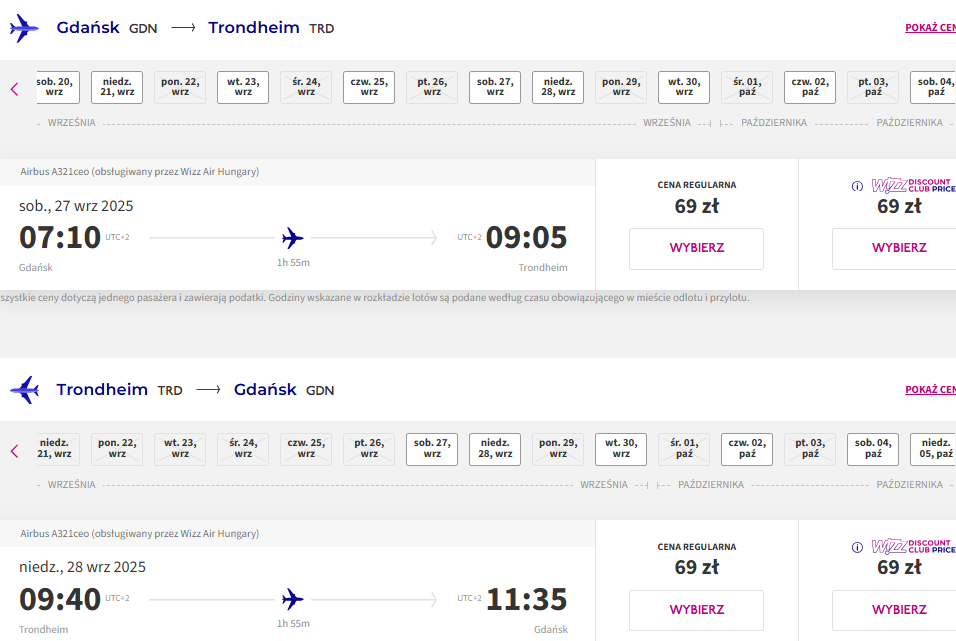This screenshot has height=641, width=956.
Task: Select outbound date niedz. 28, wrz
Action: point(558,87)
